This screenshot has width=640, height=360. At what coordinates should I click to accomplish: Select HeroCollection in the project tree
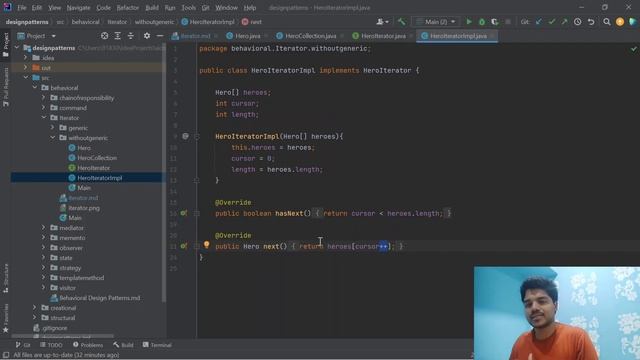pyautogui.click(x=97, y=158)
